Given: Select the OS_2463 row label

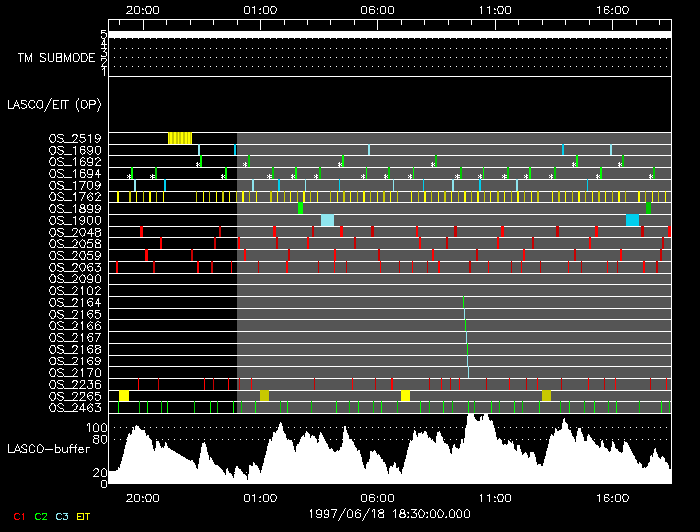Looking at the screenshot, I should coord(75,408).
